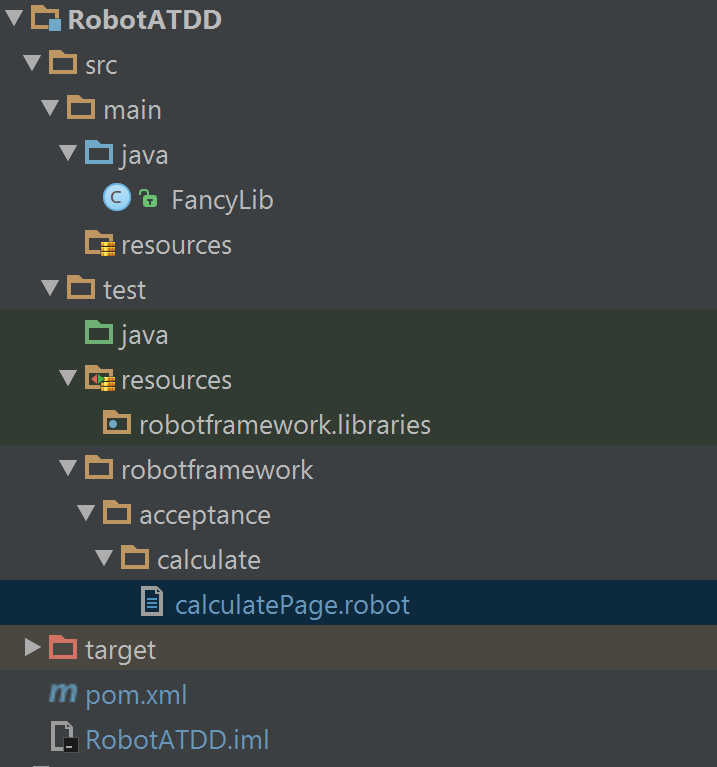The width and height of the screenshot is (717, 767).
Task: Select the FancyLib class label
Action: click(x=222, y=199)
